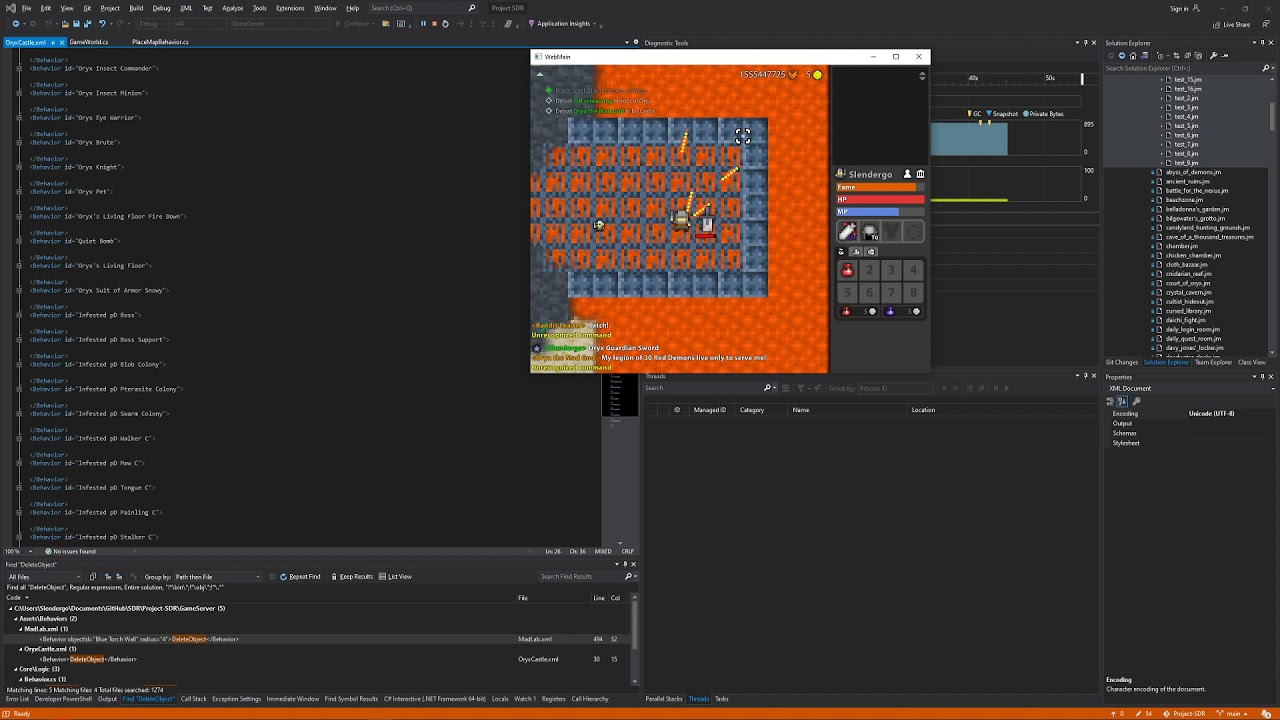Screen dimensions: 1280x720
Task: Click the HP bar in game
Action: (880, 199)
